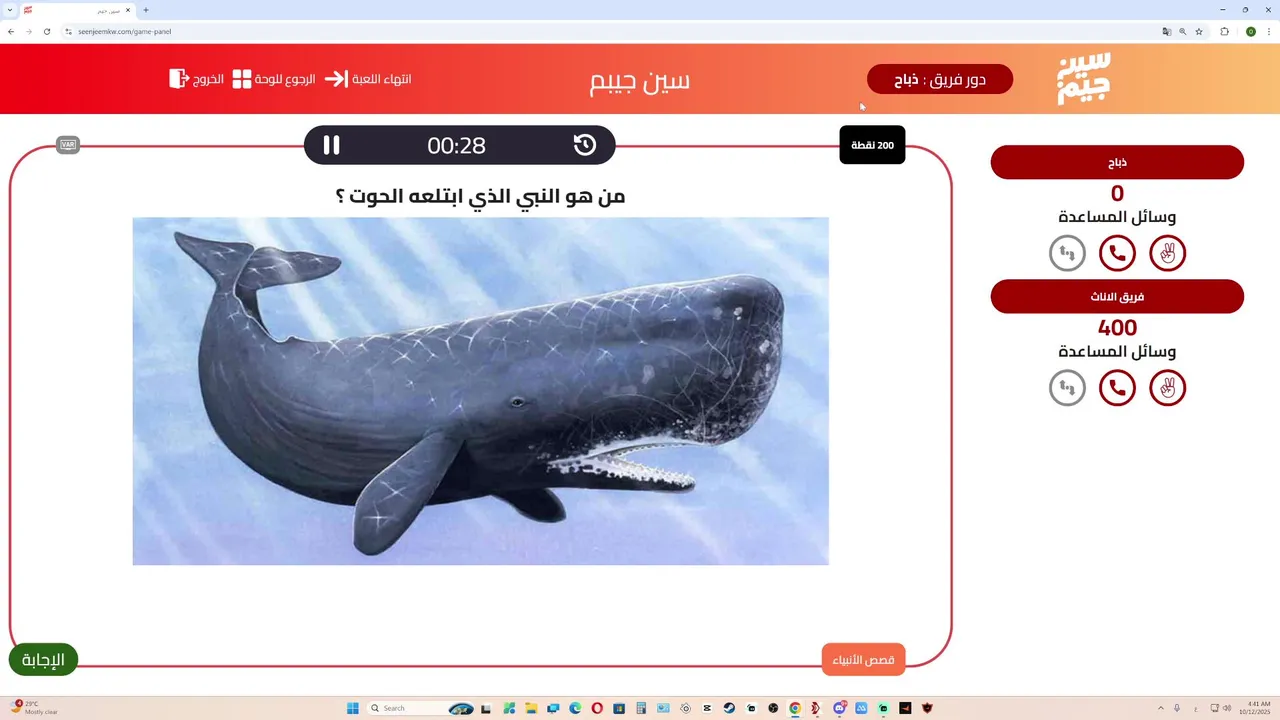The width and height of the screenshot is (1280, 720).
Task: Open a new browser tab
Action: coord(146,10)
